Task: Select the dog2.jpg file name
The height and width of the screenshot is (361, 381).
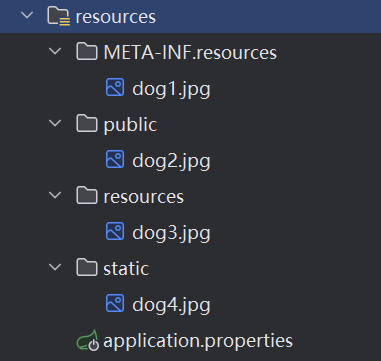Action: tap(171, 161)
